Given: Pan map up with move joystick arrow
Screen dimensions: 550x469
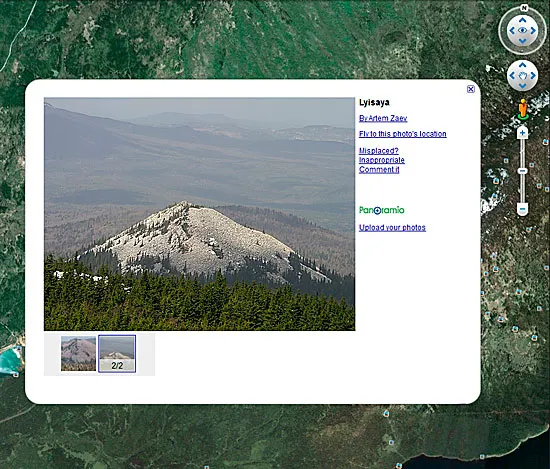Looking at the screenshot, I should (522, 65).
